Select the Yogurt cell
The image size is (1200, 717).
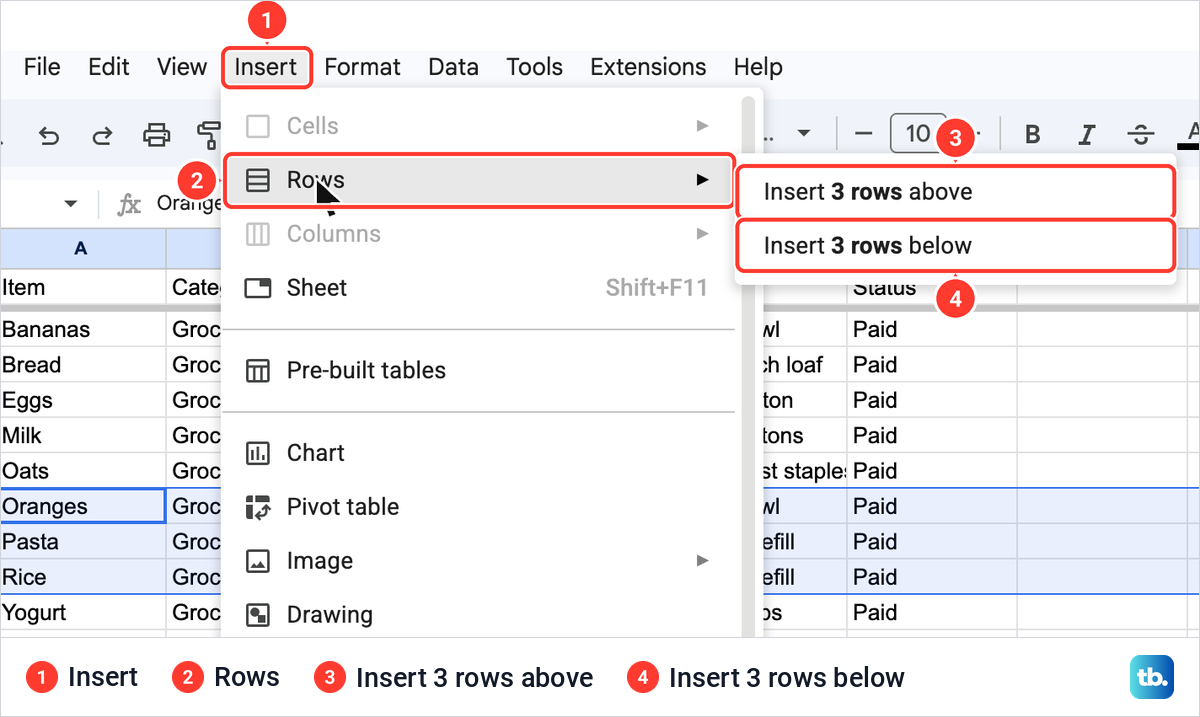tap(82, 613)
